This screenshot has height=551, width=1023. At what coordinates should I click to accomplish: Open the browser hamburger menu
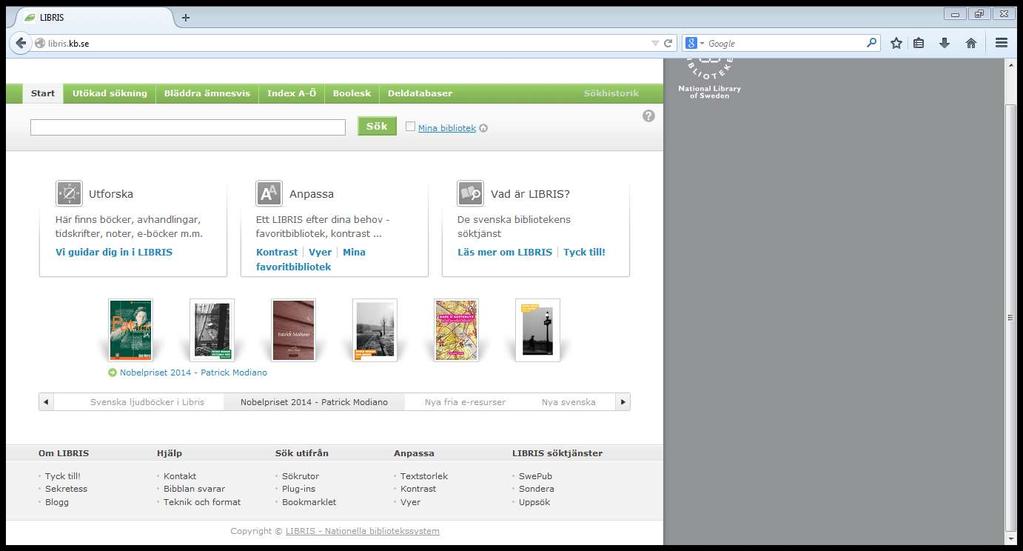[1001, 43]
